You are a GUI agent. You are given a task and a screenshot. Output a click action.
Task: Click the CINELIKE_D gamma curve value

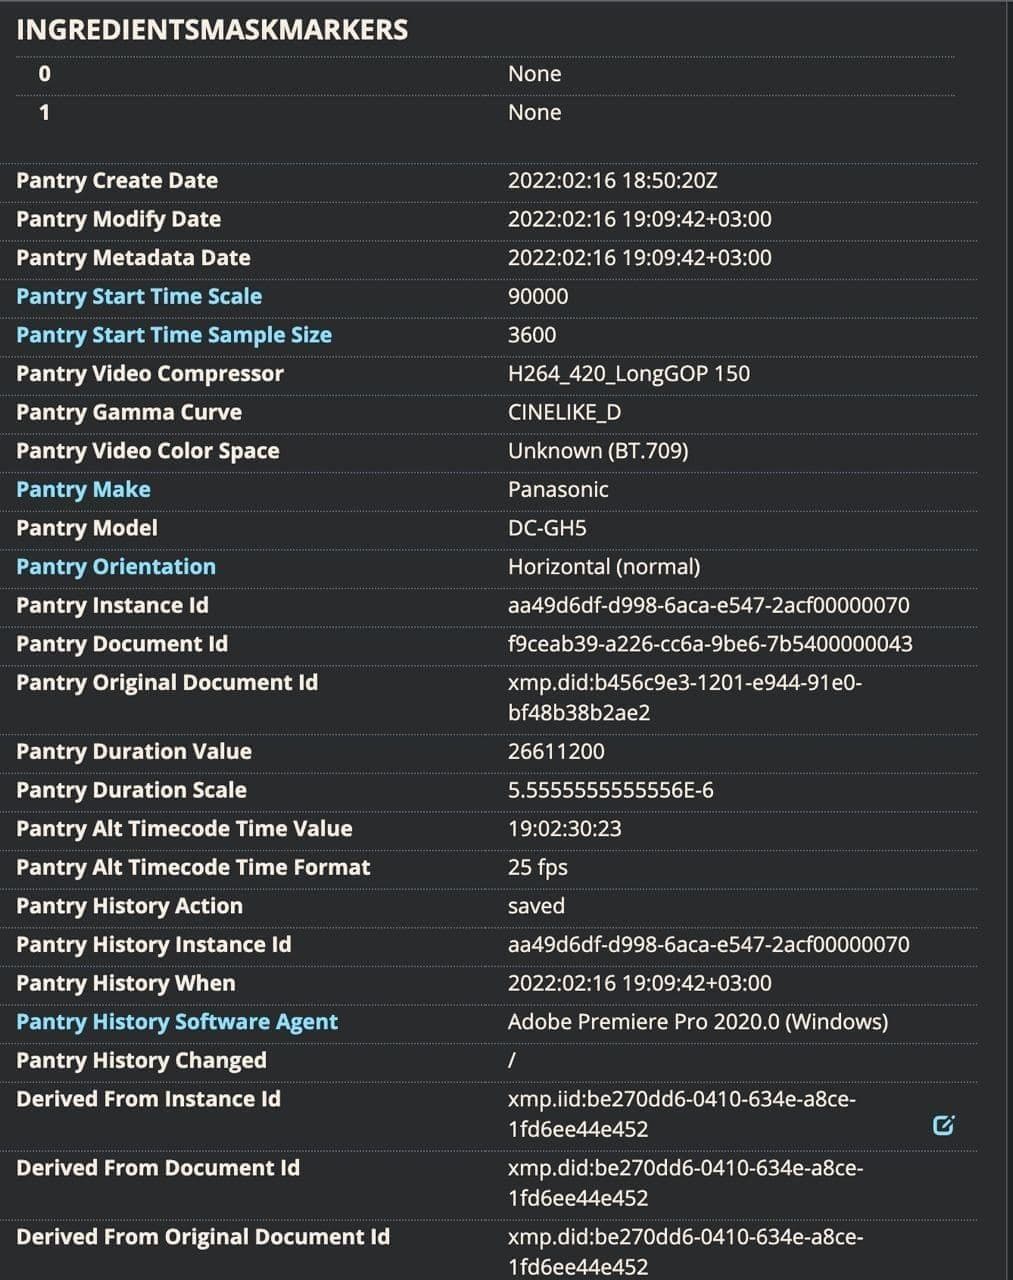(x=564, y=412)
